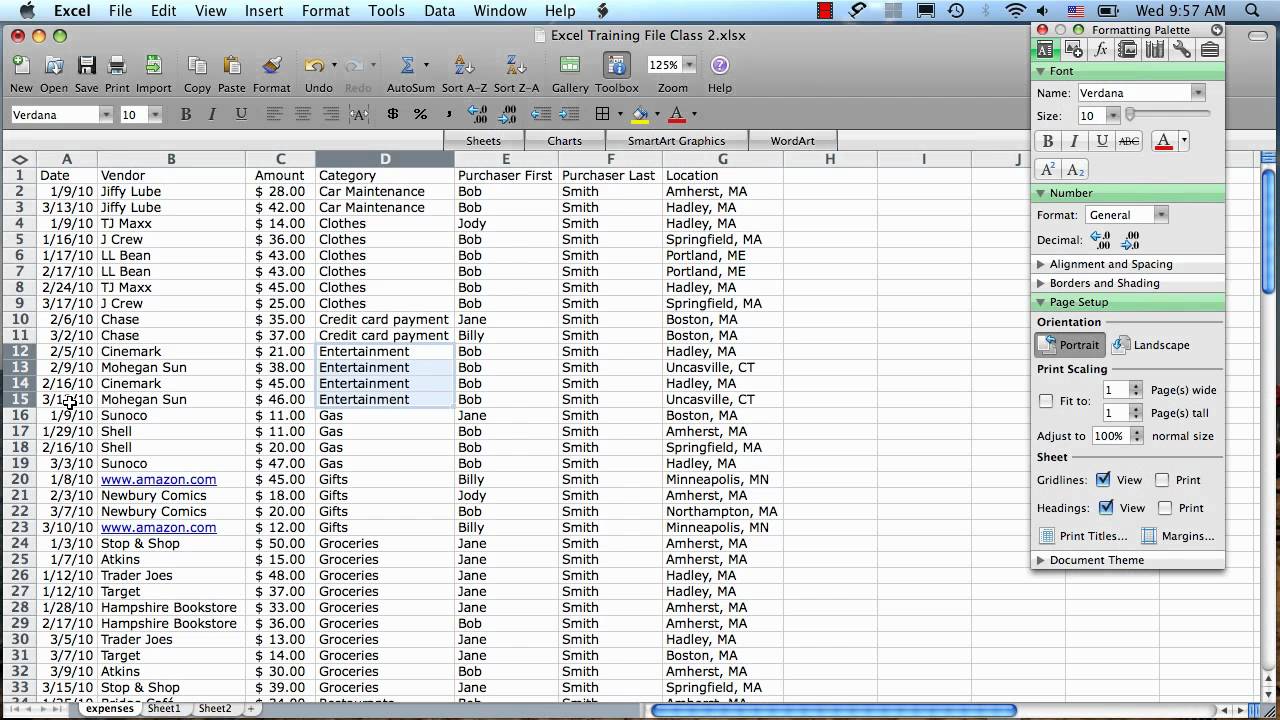Open palette font Name dropdown
The width and height of the screenshot is (1280, 720).
(1198, 93)
